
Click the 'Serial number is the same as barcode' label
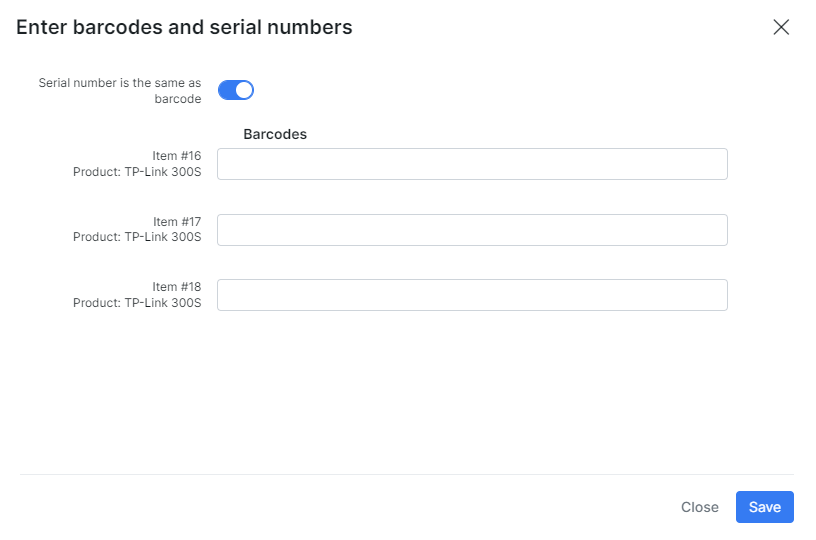(x=120, y=91)
